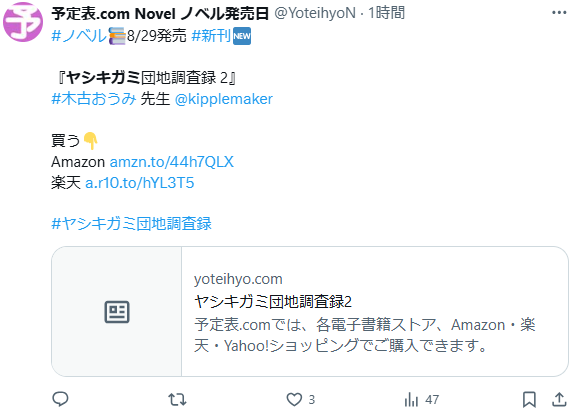Repost the tweet with retweet icon

tap(177, 399)
